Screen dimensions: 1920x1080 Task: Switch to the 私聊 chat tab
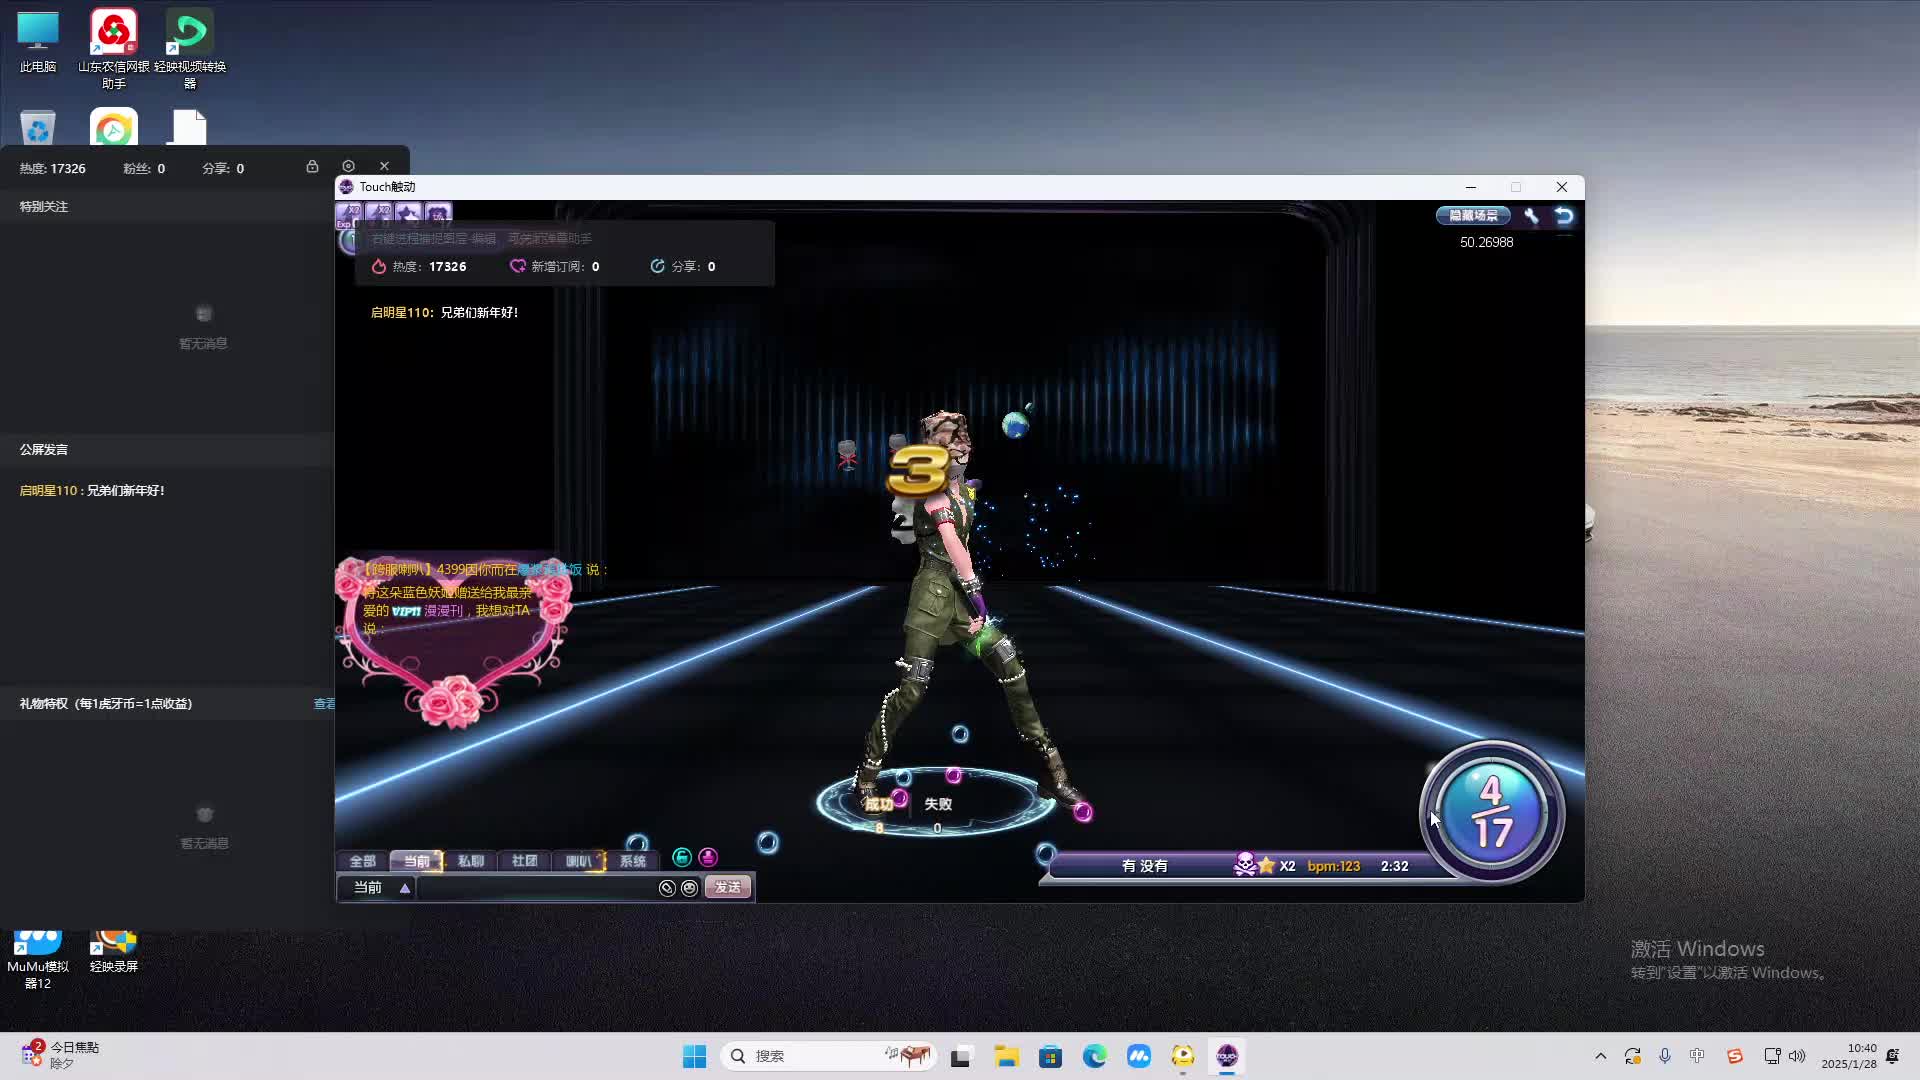(x=470, y=861)
